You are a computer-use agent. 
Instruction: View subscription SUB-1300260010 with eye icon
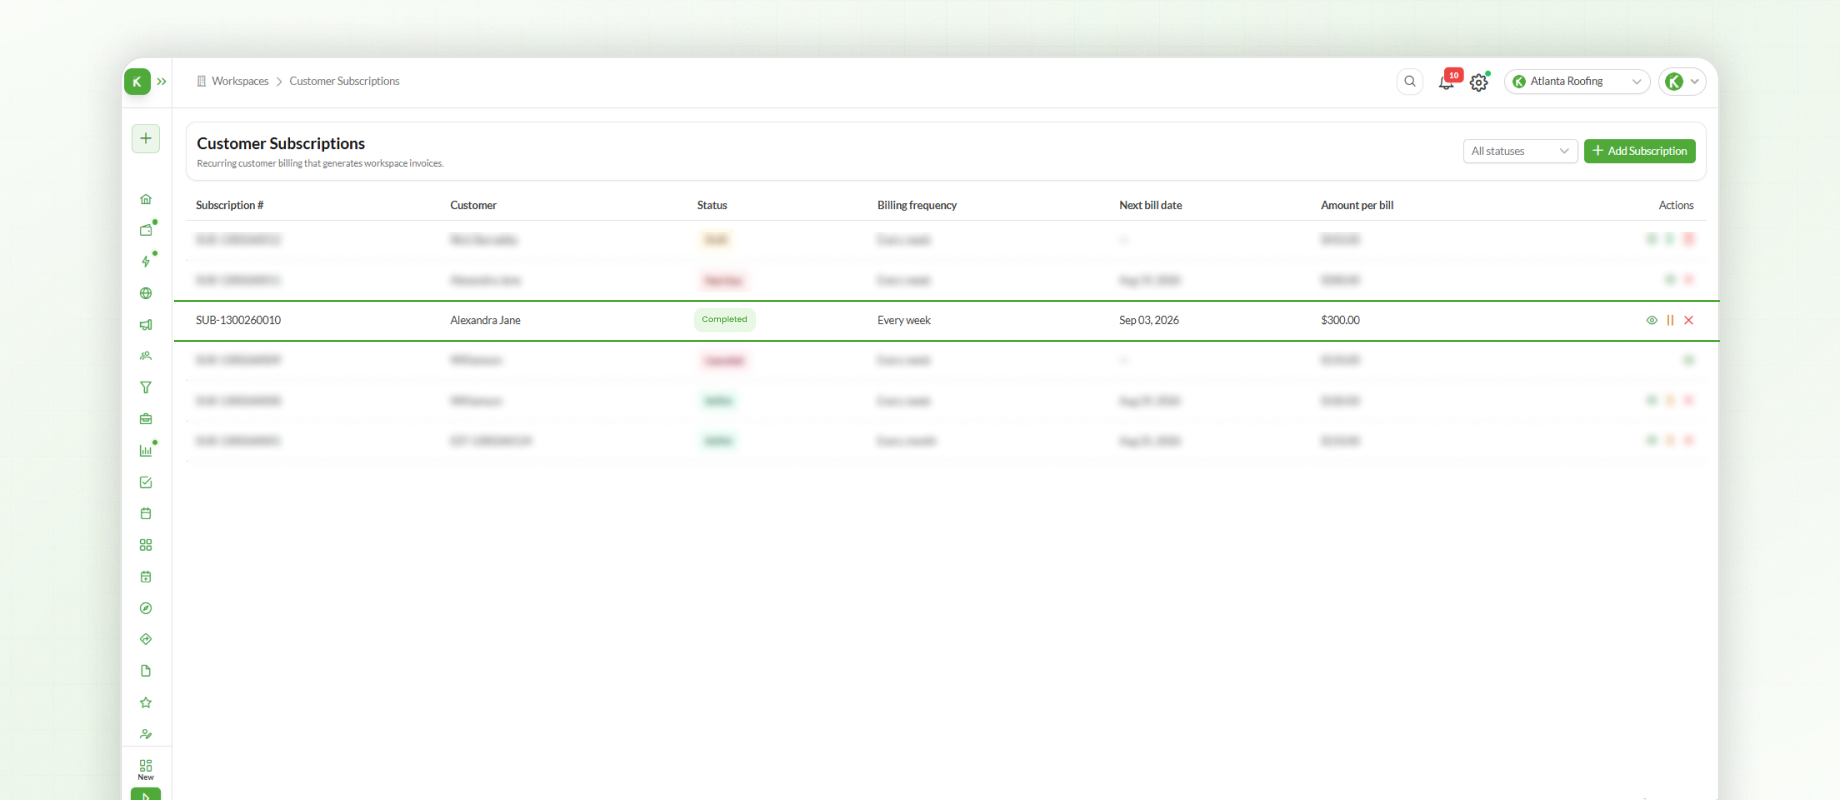click(x=1652, y=320)
